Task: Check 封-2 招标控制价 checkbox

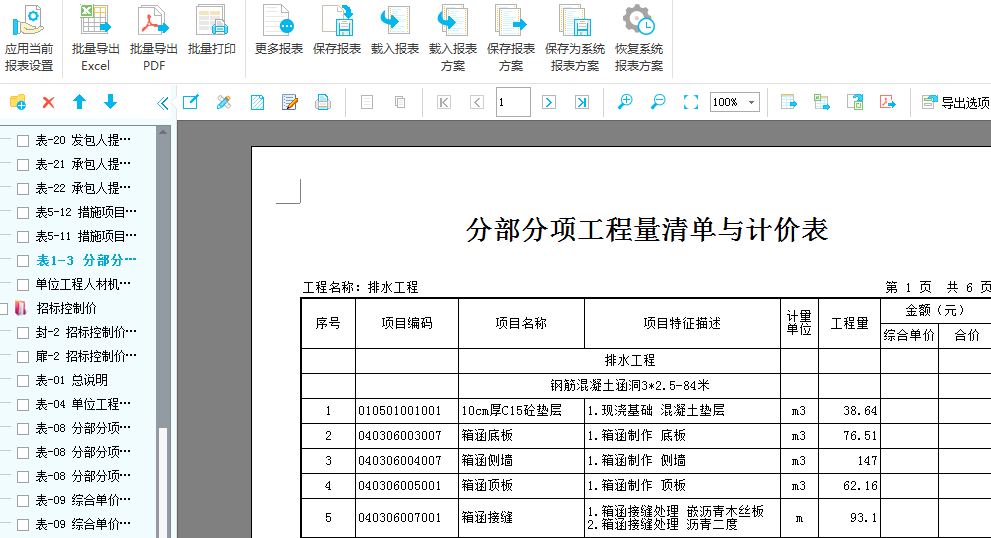Action: click(23, 333)
